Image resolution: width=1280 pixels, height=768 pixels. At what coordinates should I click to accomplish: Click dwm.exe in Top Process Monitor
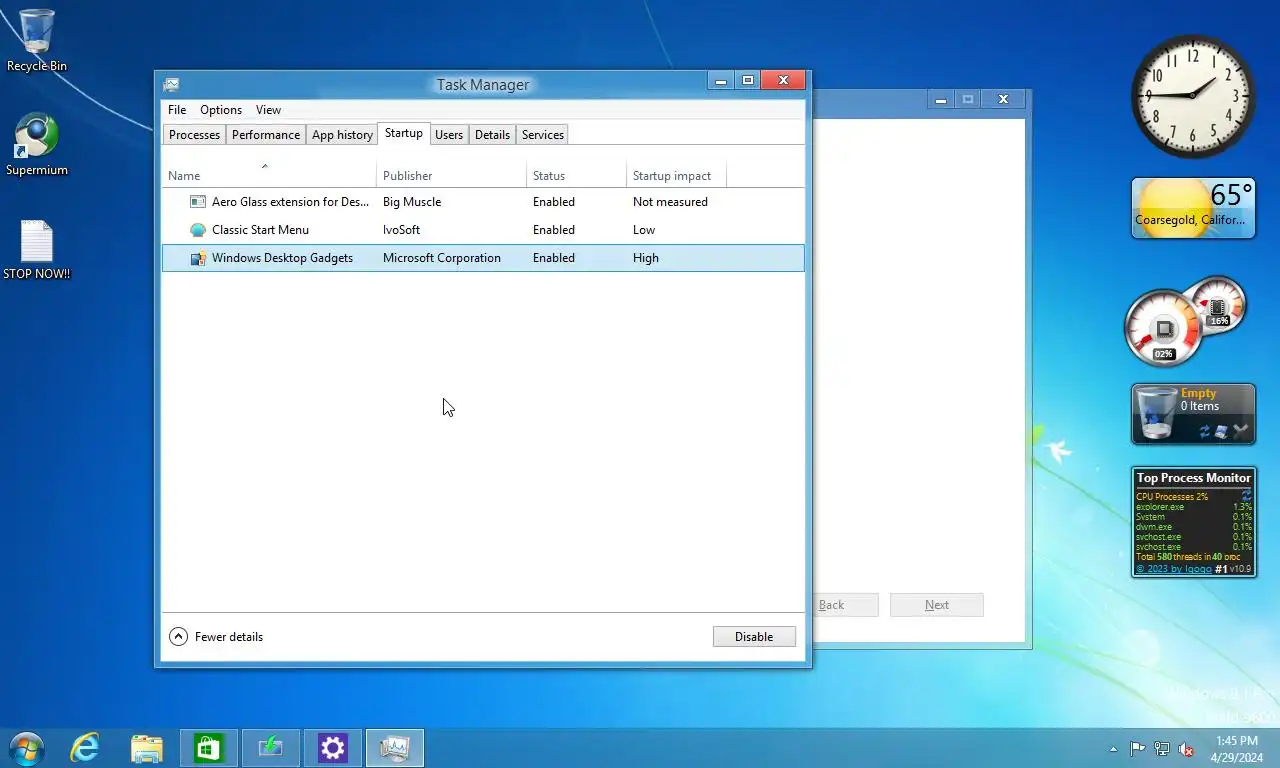[x=1154, y=527]
